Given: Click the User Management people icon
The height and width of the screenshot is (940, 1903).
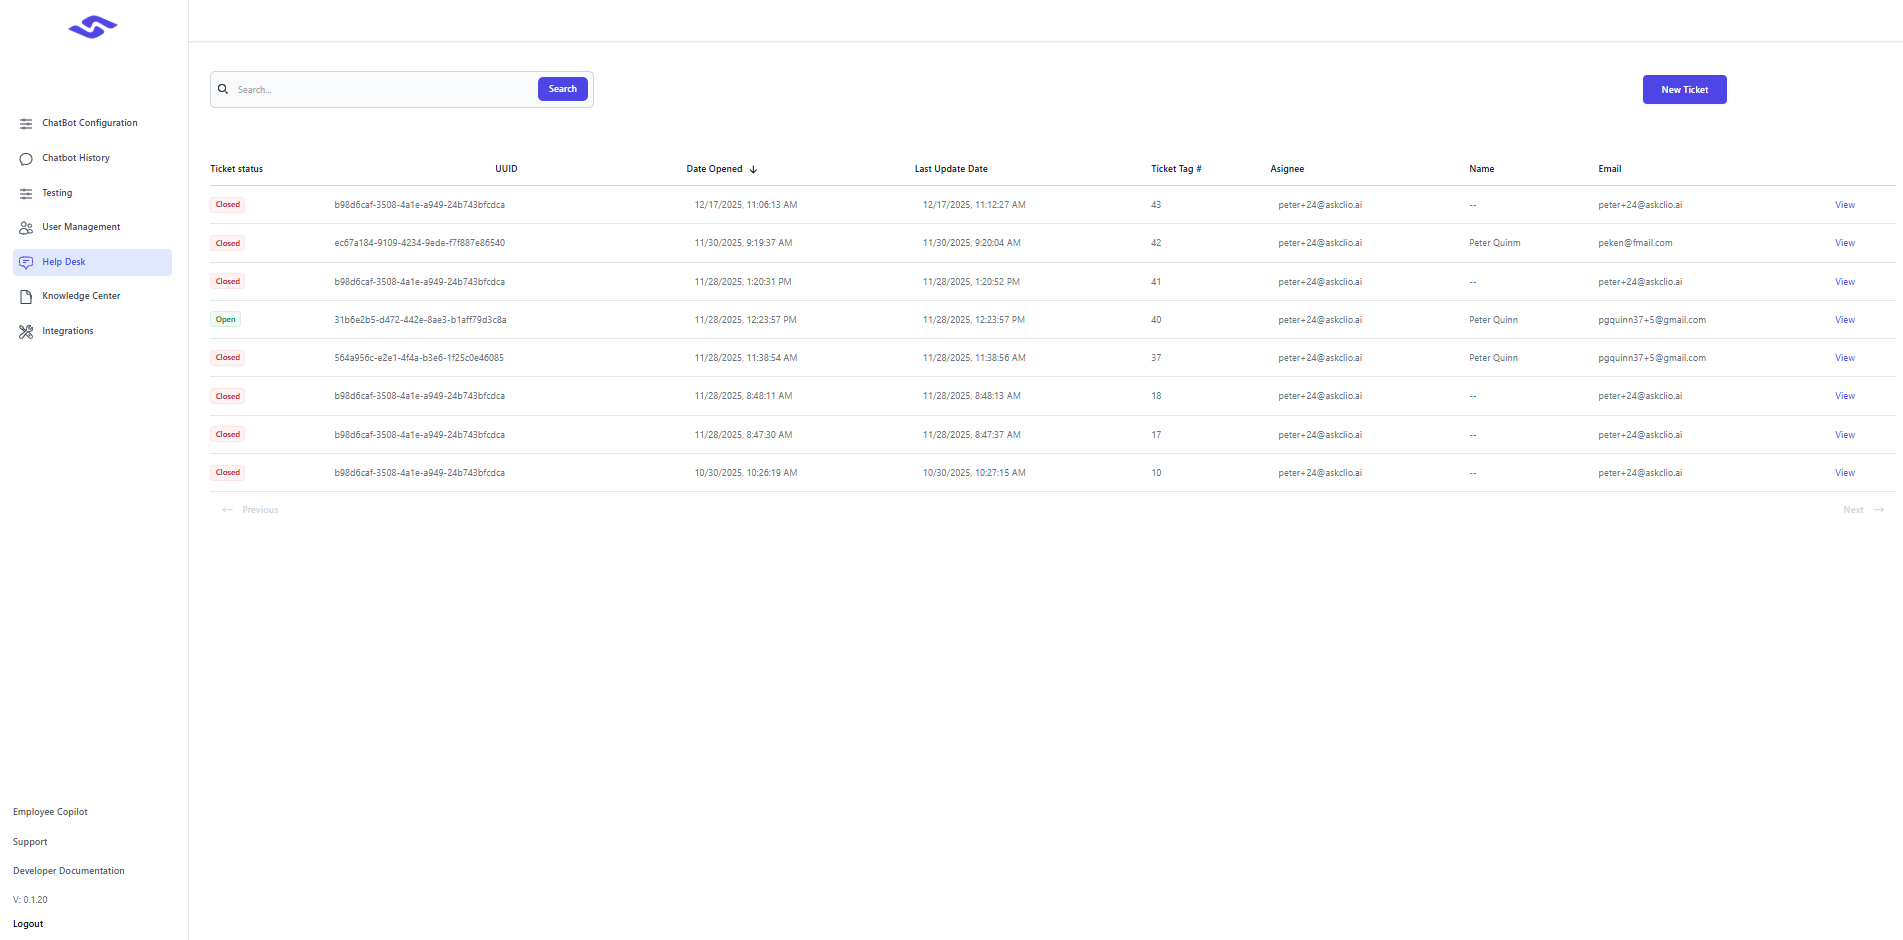Looking at the screenshot, I should (26, 228).
